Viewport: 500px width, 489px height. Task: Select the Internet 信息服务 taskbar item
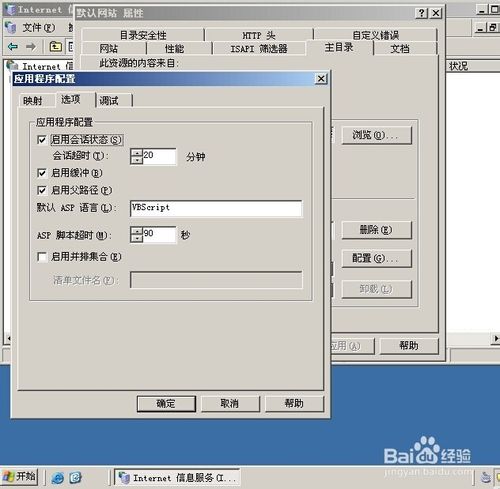pyautogui.click(x=177, y=478)
